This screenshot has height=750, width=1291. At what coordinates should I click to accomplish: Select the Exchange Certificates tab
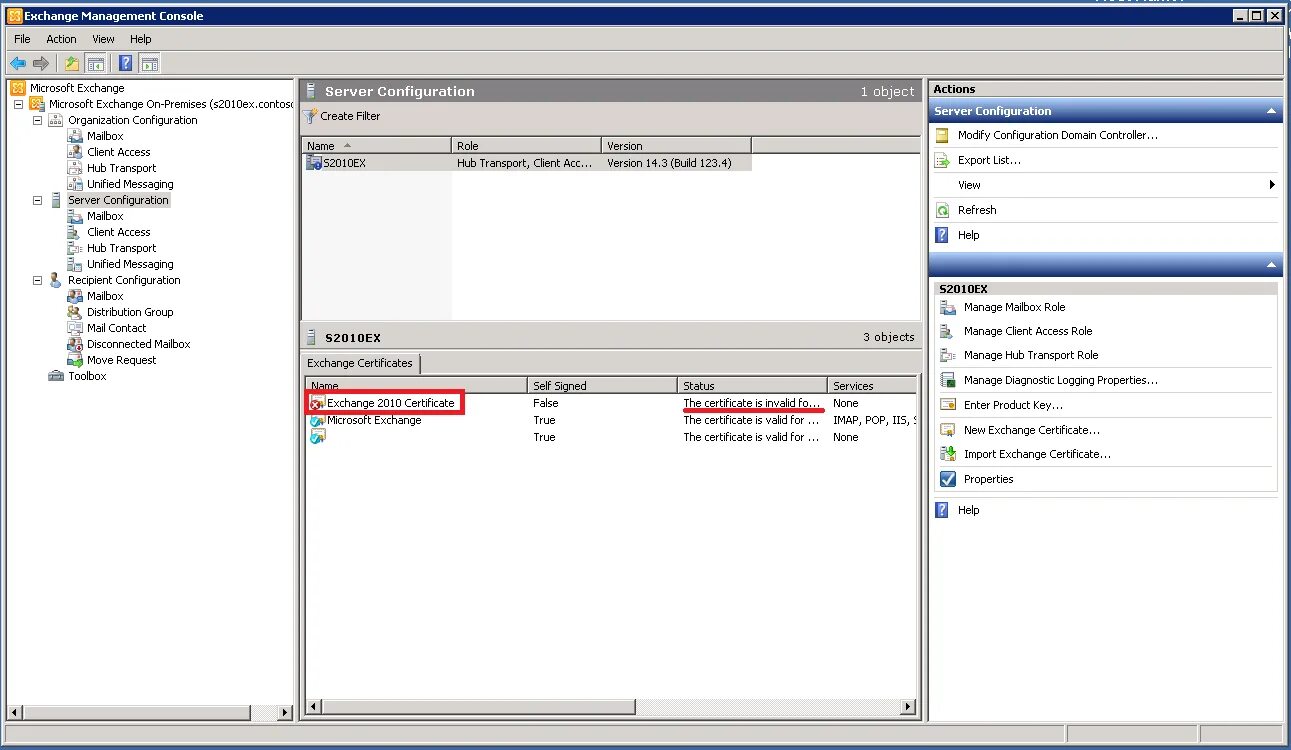[x=360, y=363]
